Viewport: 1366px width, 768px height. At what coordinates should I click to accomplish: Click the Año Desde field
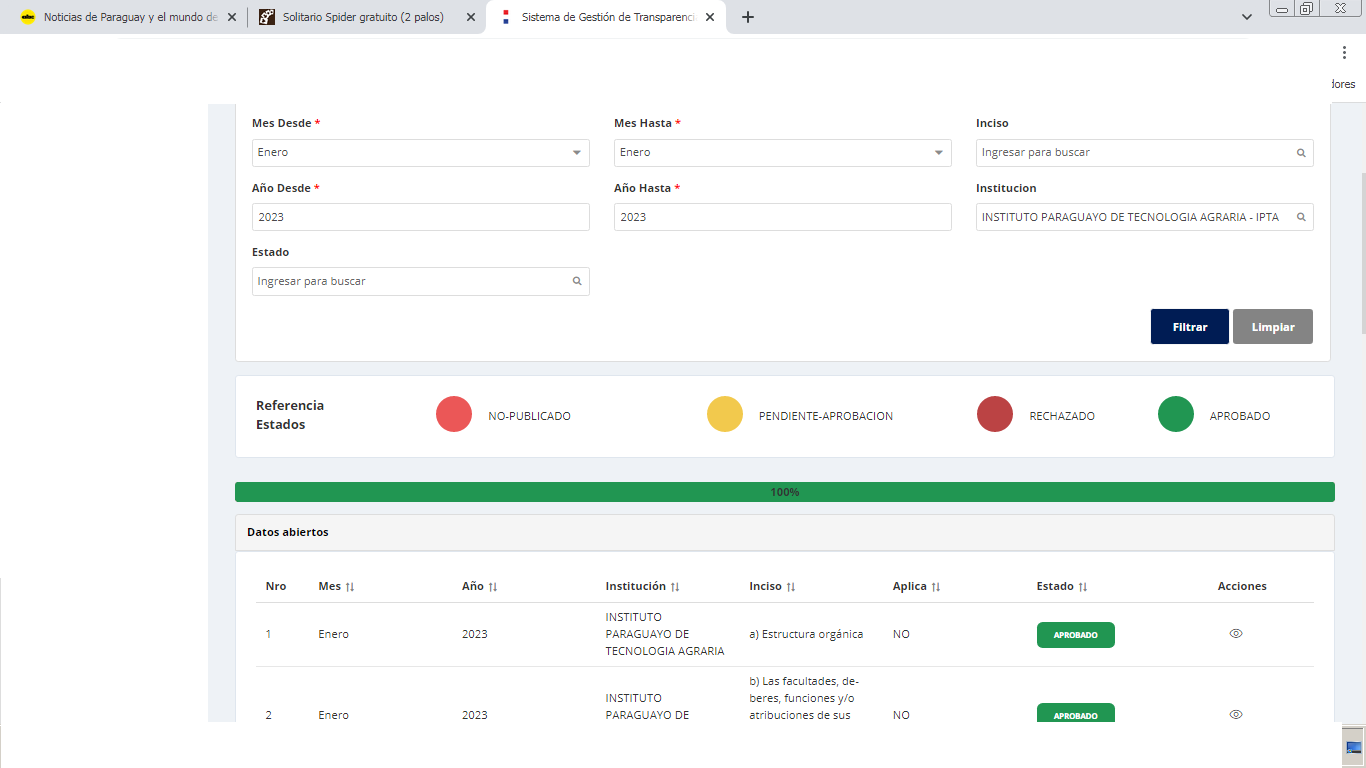point(421,217)
